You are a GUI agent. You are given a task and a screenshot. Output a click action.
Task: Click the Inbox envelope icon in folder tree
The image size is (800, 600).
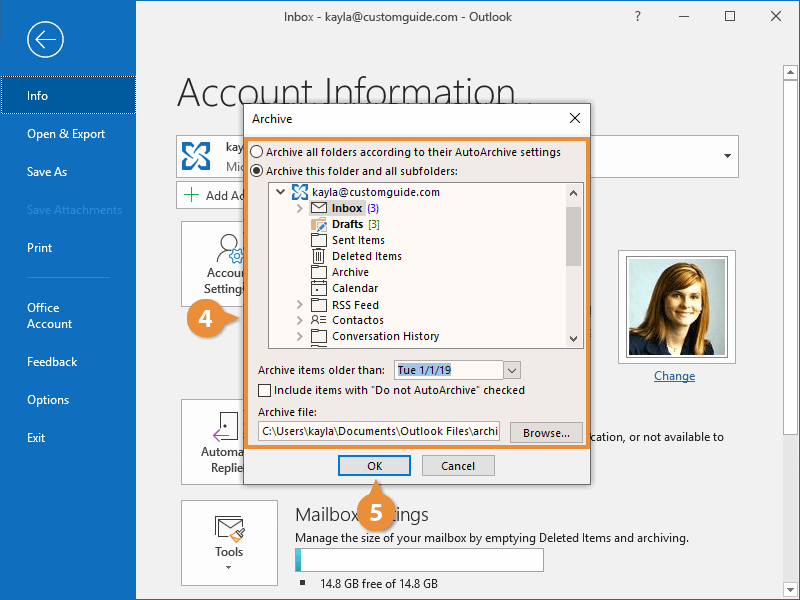click(x=319, y=208)
